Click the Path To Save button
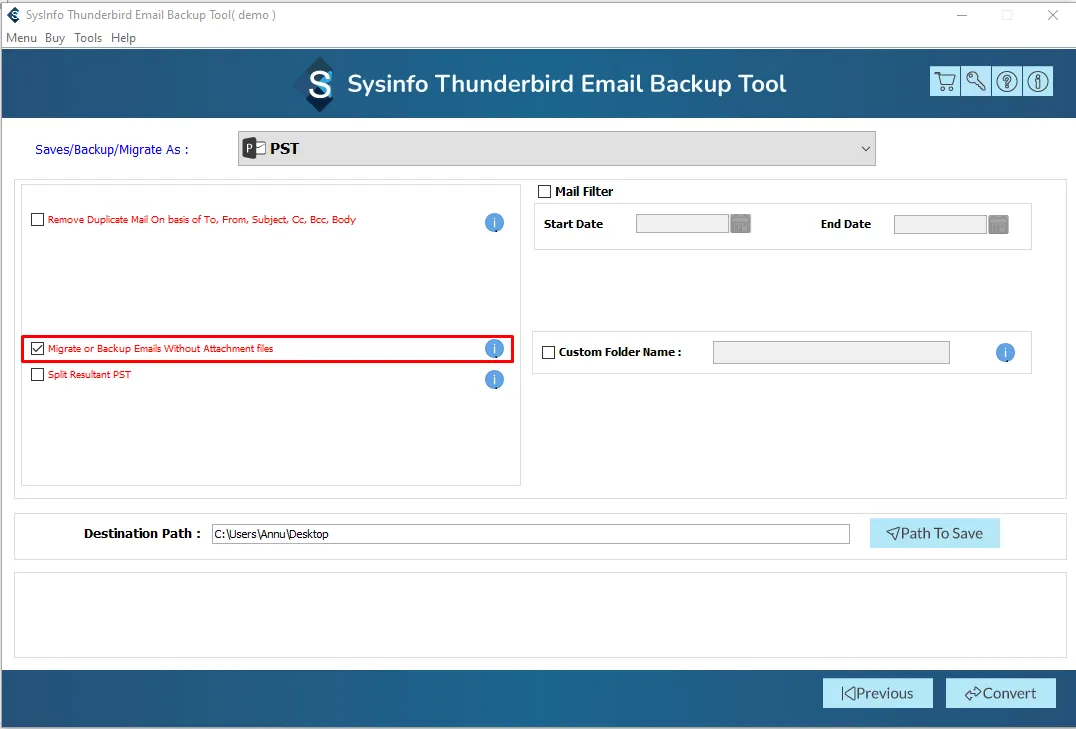 tap(935, 533)
